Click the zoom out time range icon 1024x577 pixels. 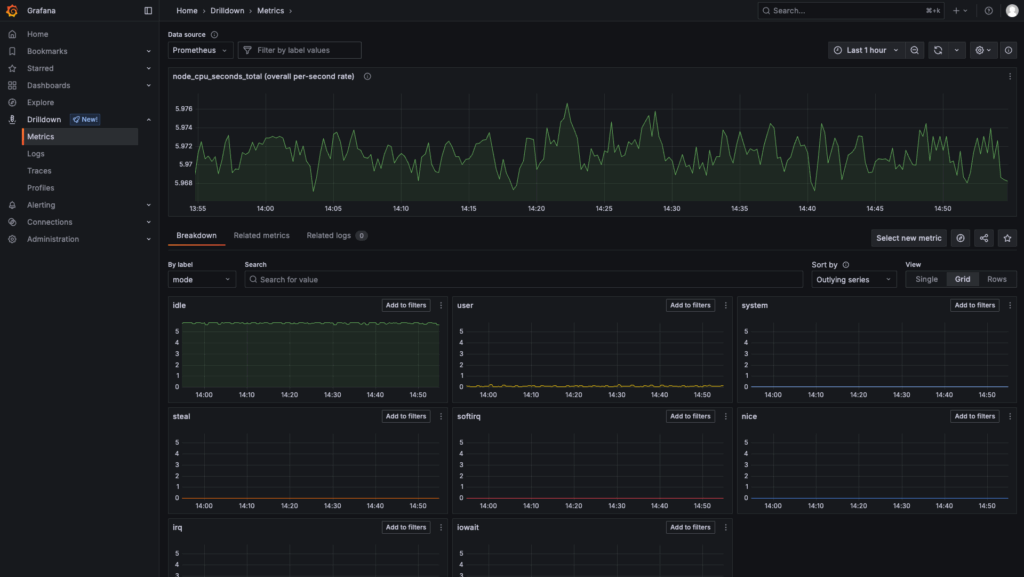click(x=915, y=50)
